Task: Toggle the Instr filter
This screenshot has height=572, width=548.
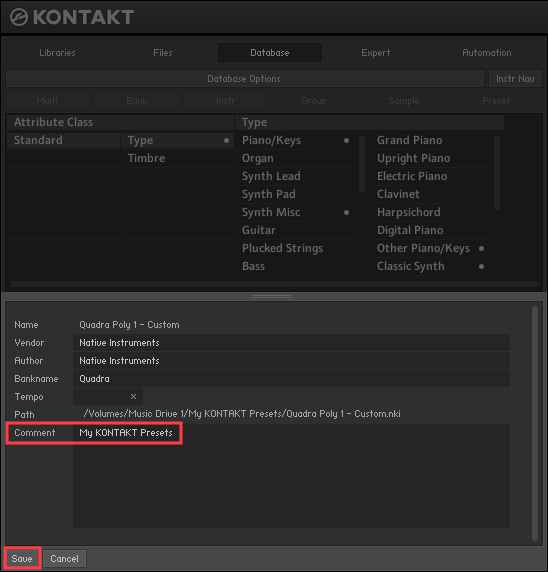Action: [x=225, y=100]
